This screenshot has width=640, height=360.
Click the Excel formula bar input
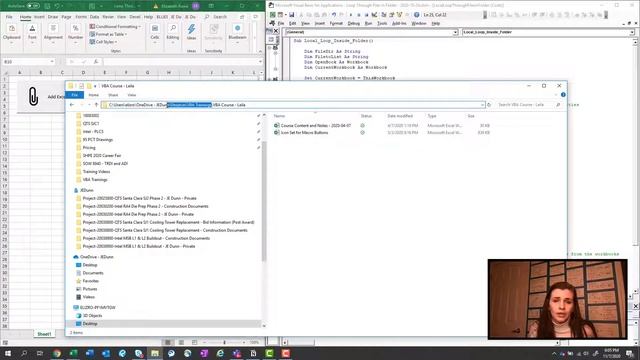click(180, 62)
